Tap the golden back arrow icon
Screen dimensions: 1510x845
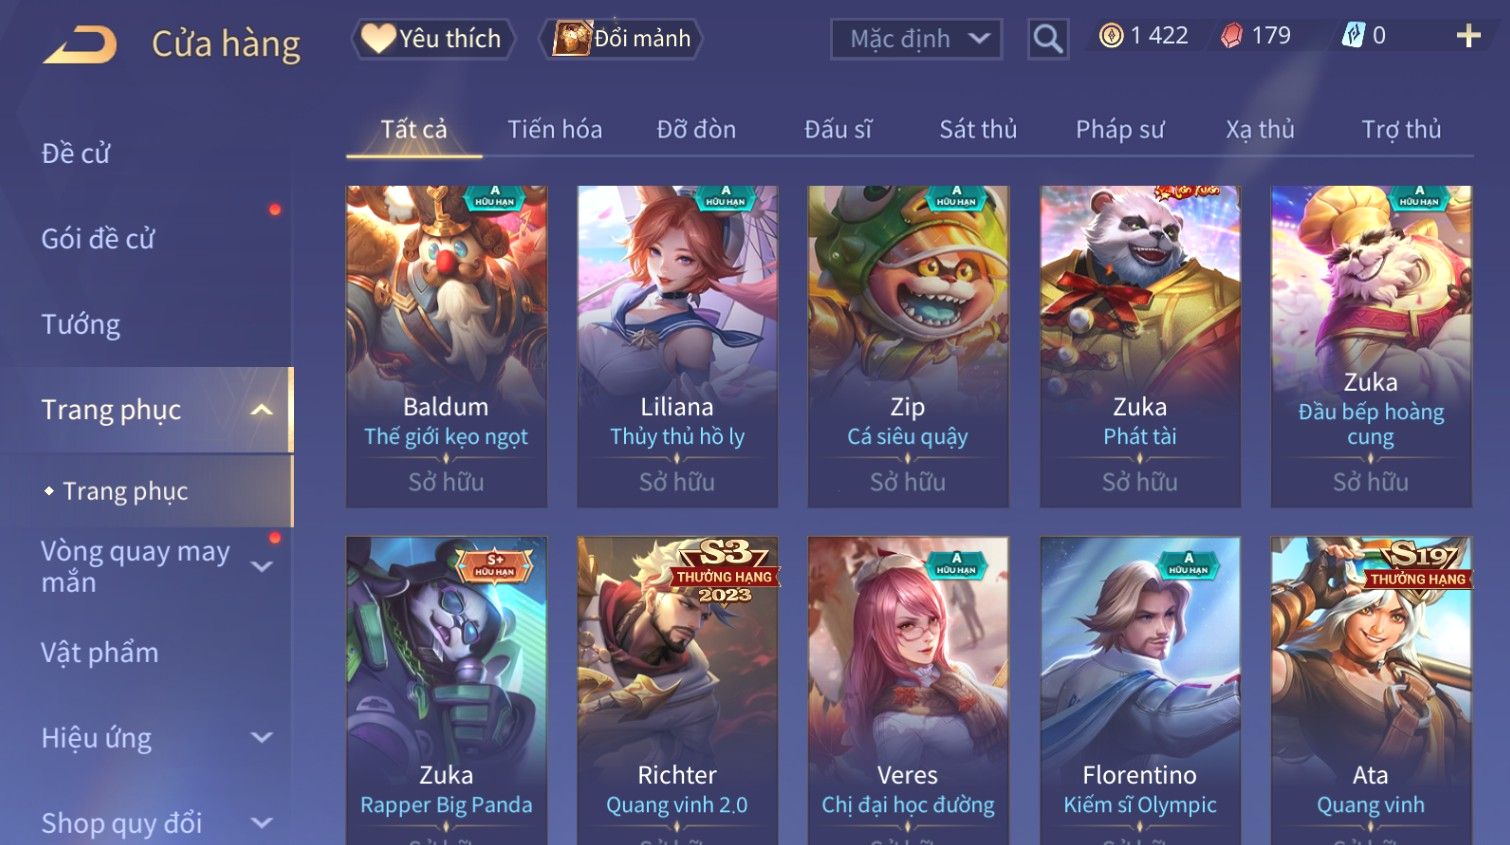click(80, 45)
